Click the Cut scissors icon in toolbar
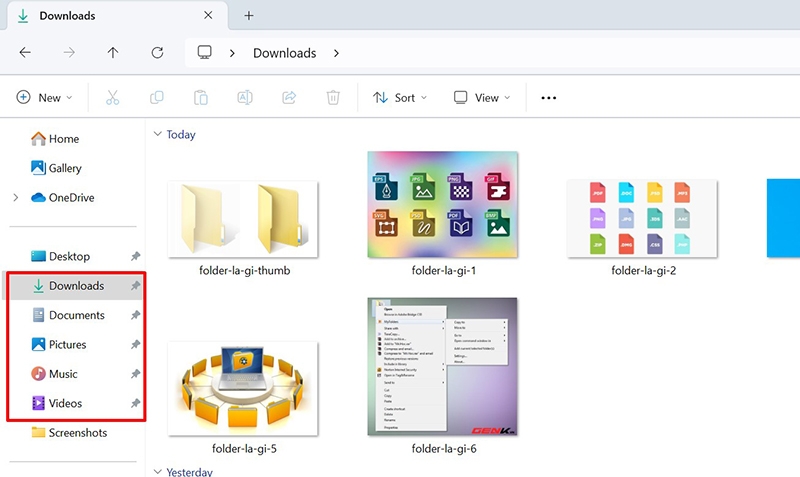 pos(113,98)
